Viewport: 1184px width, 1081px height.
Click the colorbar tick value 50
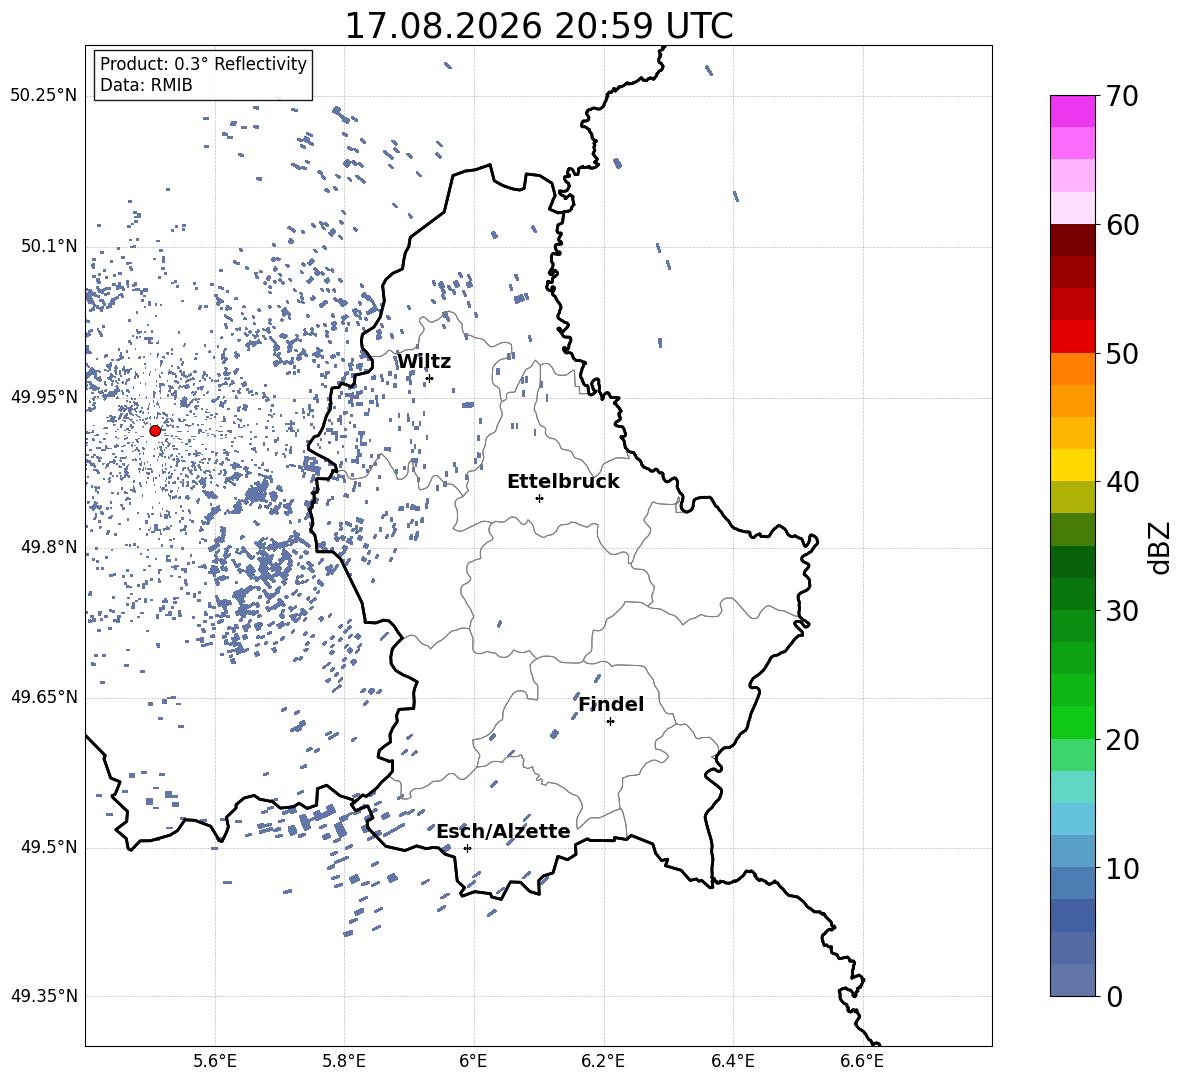pos(1122,354)
